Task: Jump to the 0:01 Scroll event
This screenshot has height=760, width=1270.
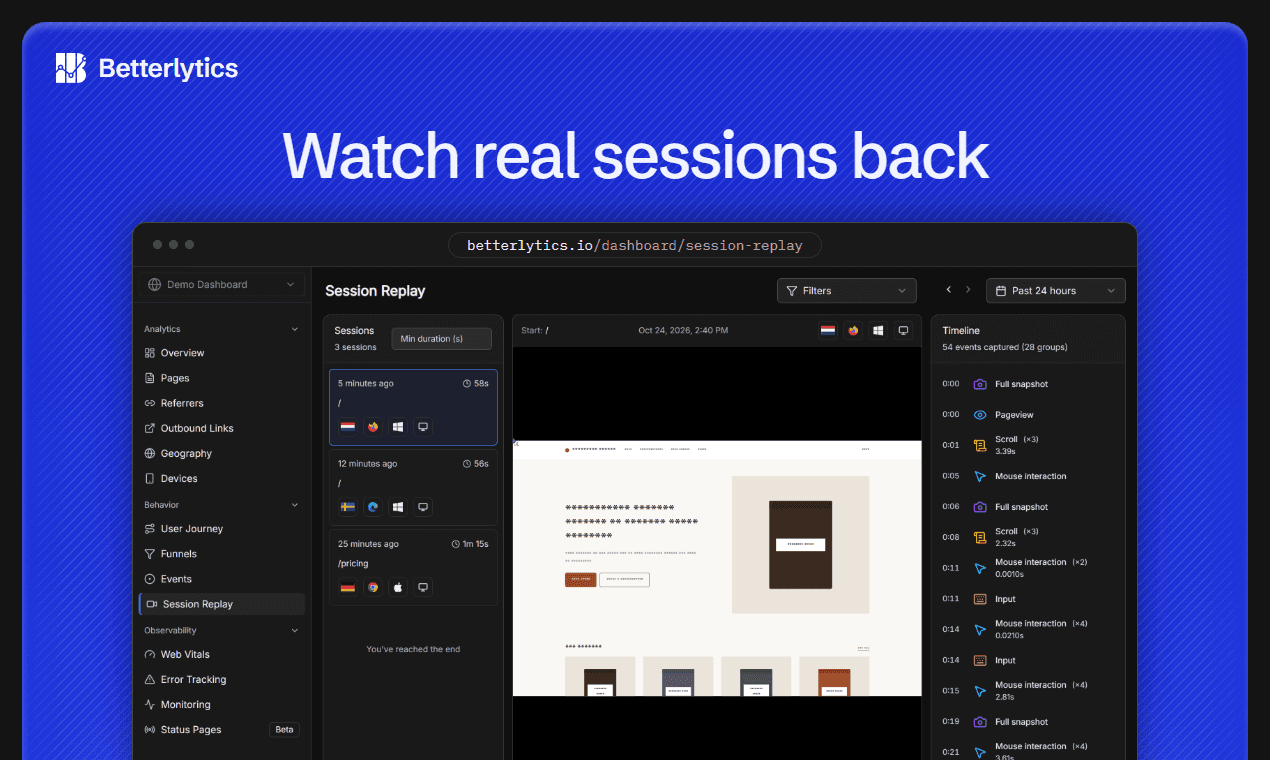Action: 1028,445
